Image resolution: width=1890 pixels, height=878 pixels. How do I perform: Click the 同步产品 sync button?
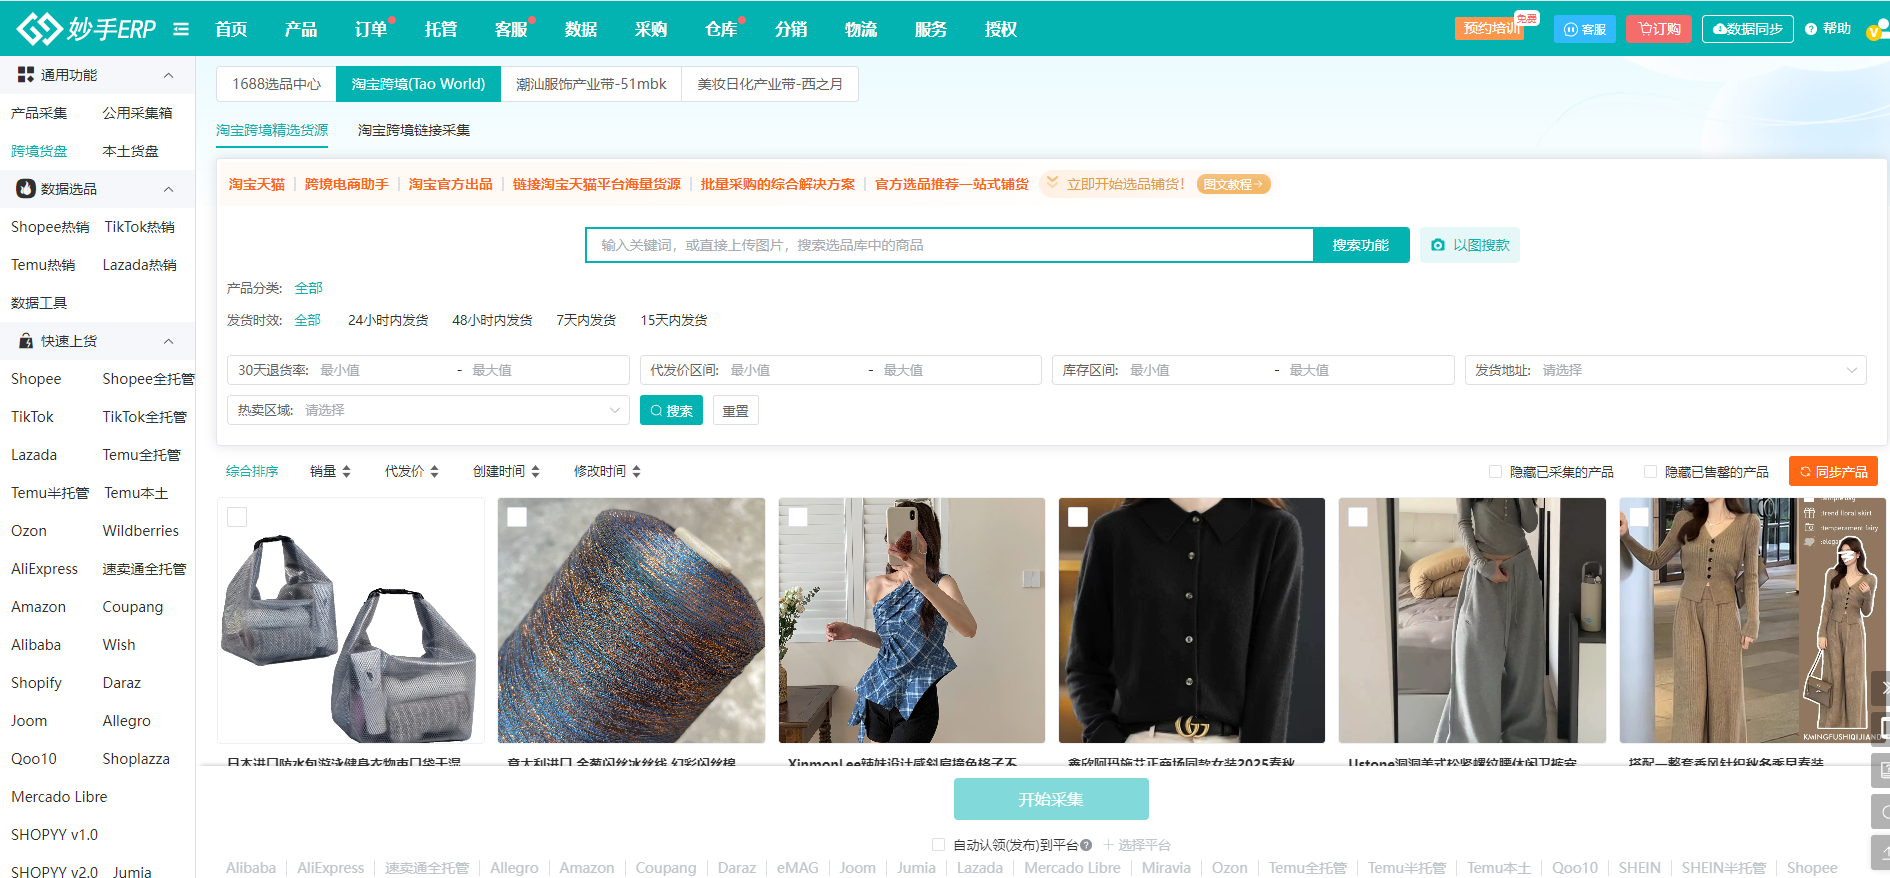(1833, 471)
